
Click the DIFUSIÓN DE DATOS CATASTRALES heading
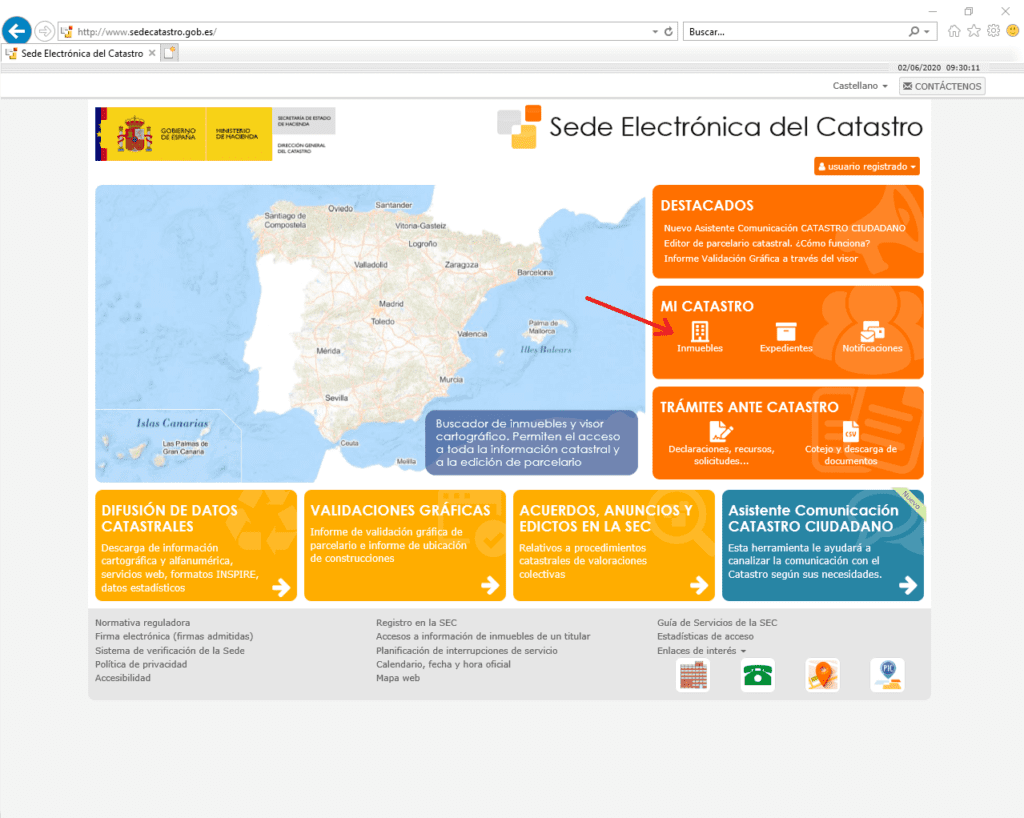[x=169, y=518]
